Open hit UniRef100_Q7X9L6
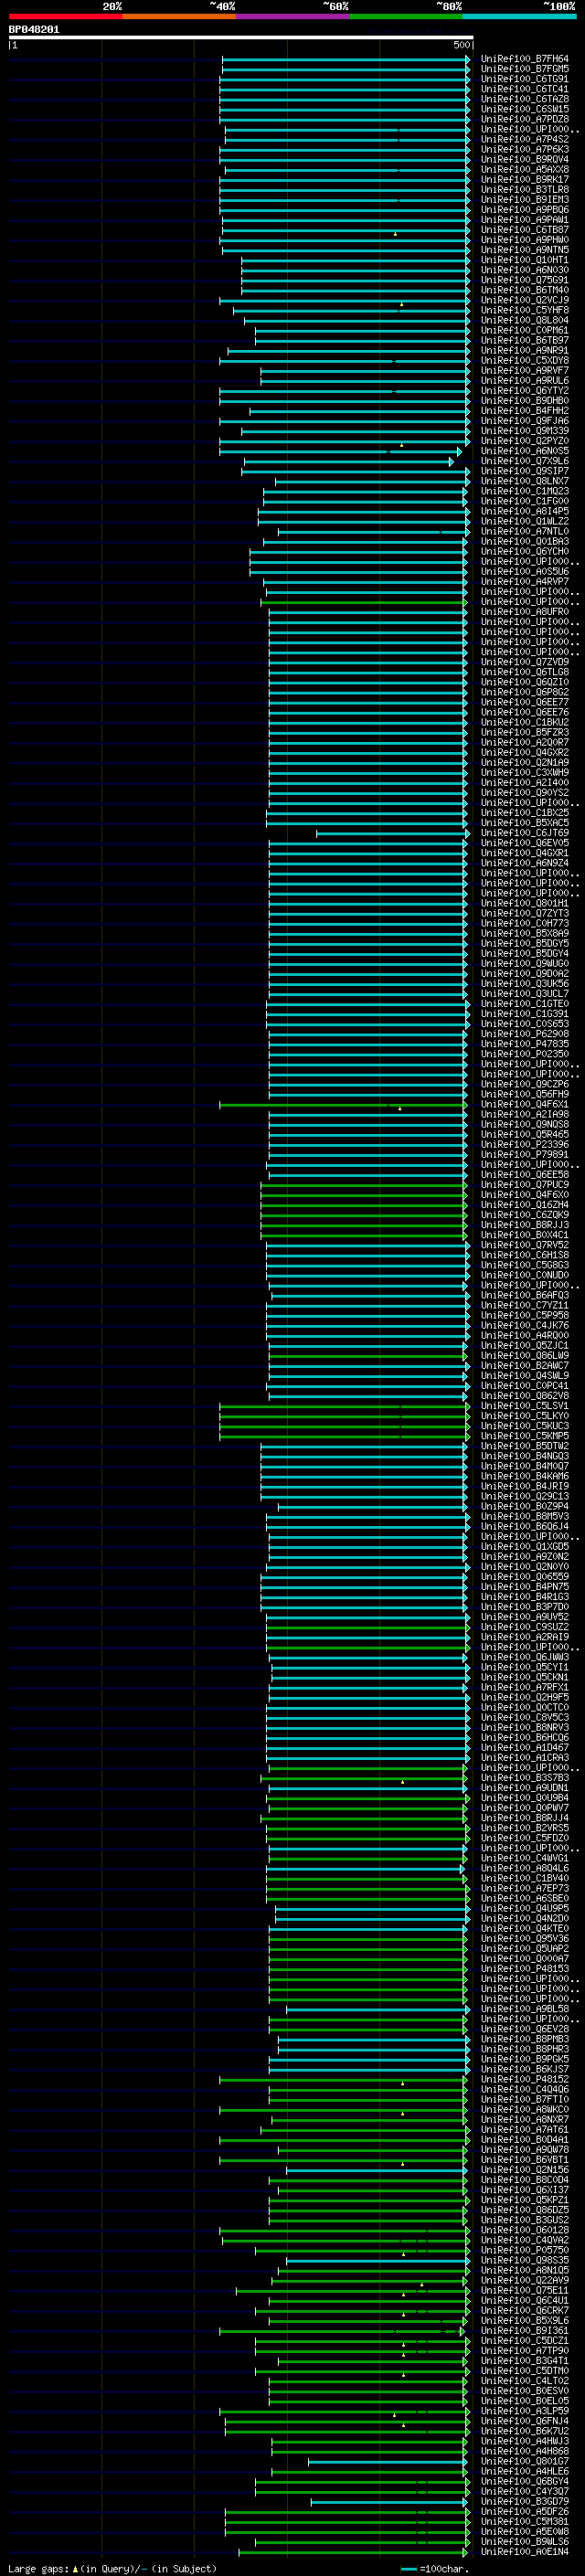Screen dimensions: 585x2576 [x=525, y=462]
